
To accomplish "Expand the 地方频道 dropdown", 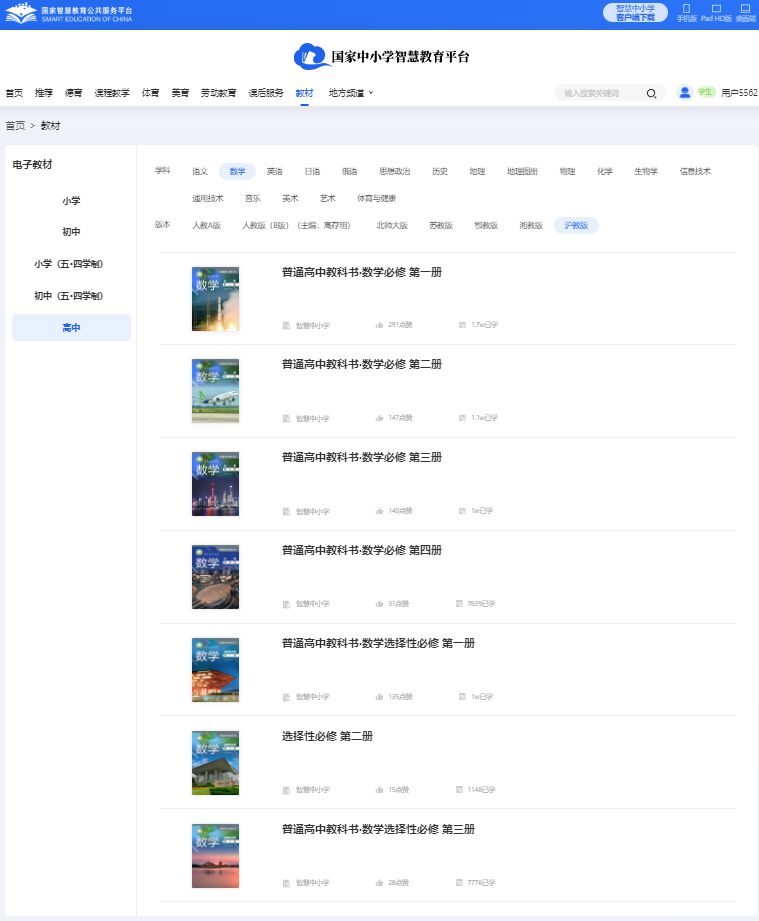I will click(350, 93).
